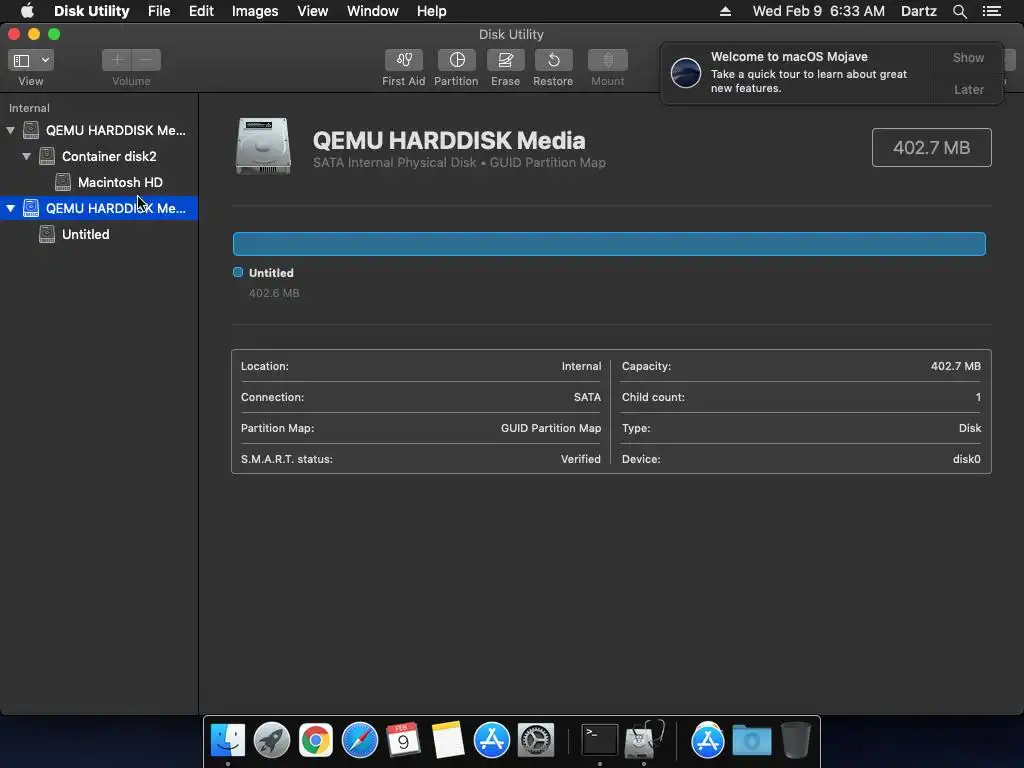Click the Capacity 402.7 MB value
The image size is (1024, 768).
coord(955,366)
